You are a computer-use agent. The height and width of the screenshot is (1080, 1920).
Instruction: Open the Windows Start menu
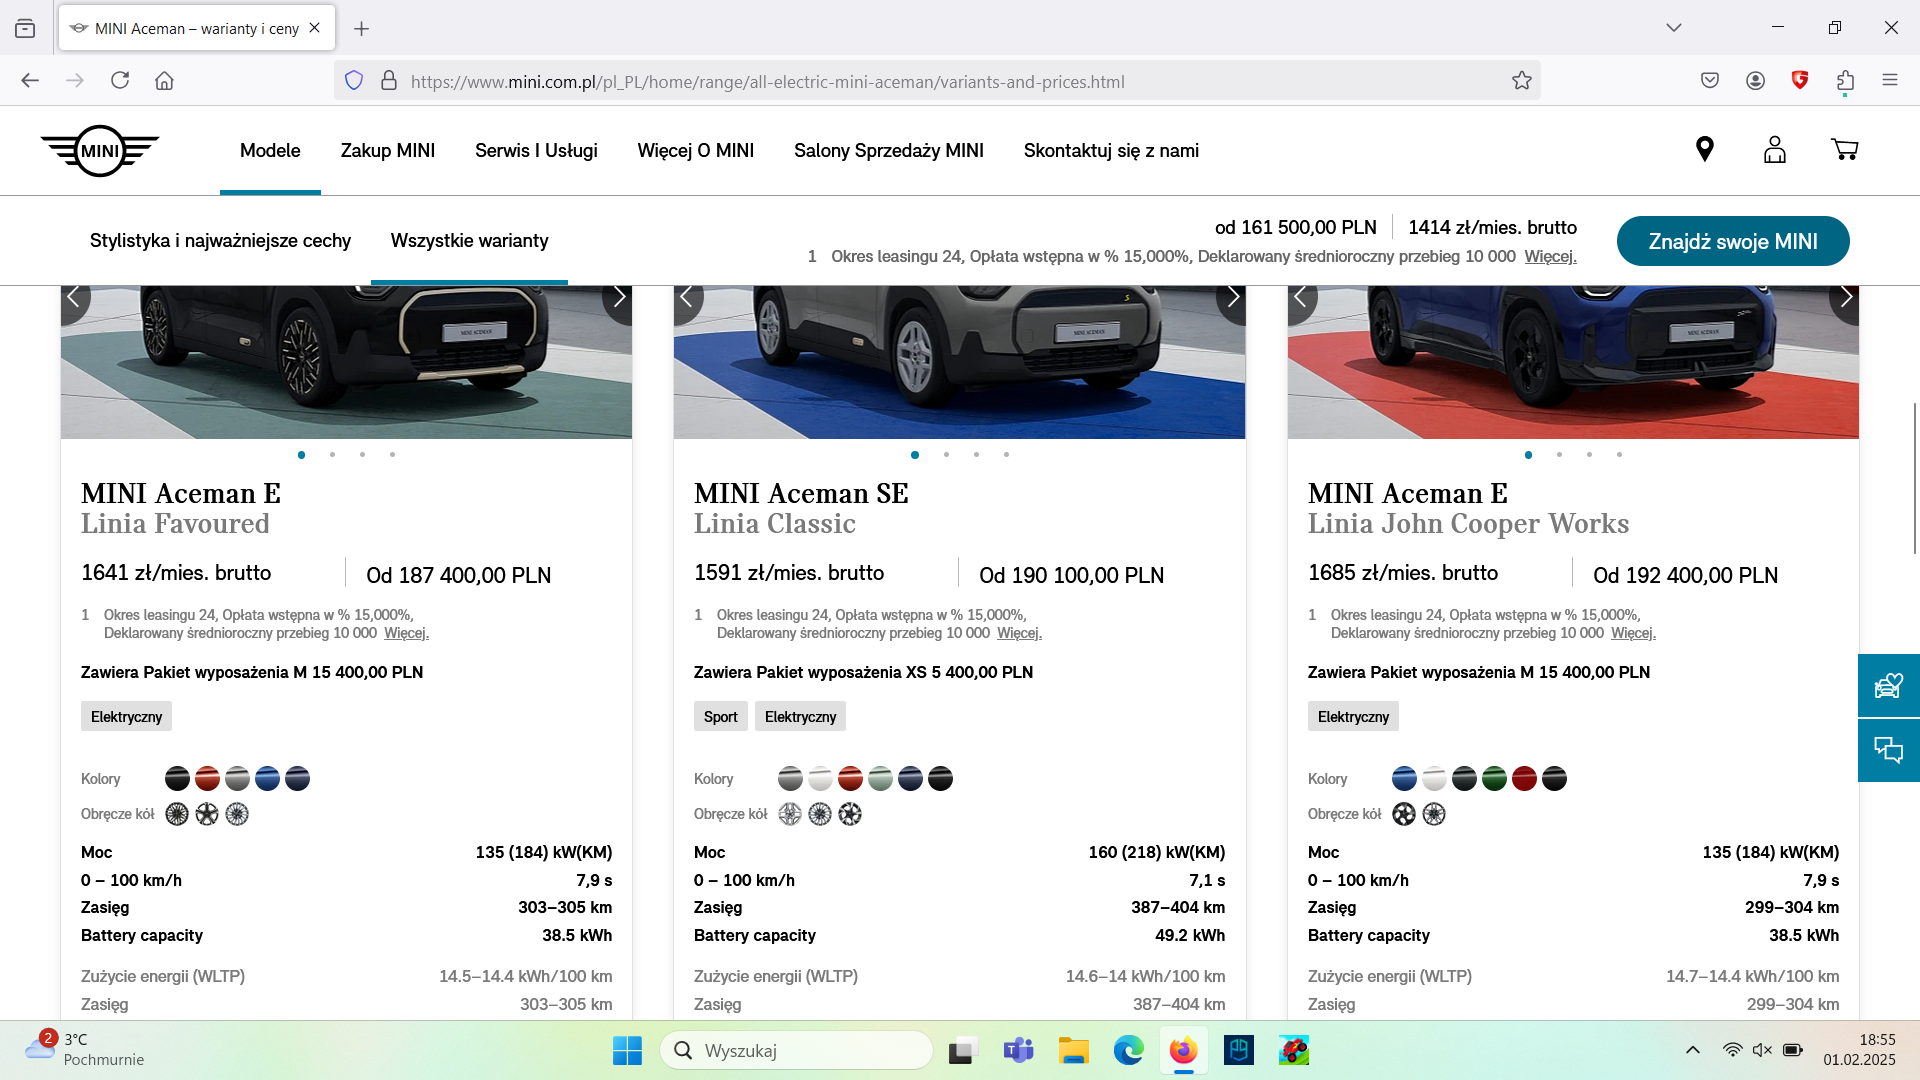point(627,1051)
